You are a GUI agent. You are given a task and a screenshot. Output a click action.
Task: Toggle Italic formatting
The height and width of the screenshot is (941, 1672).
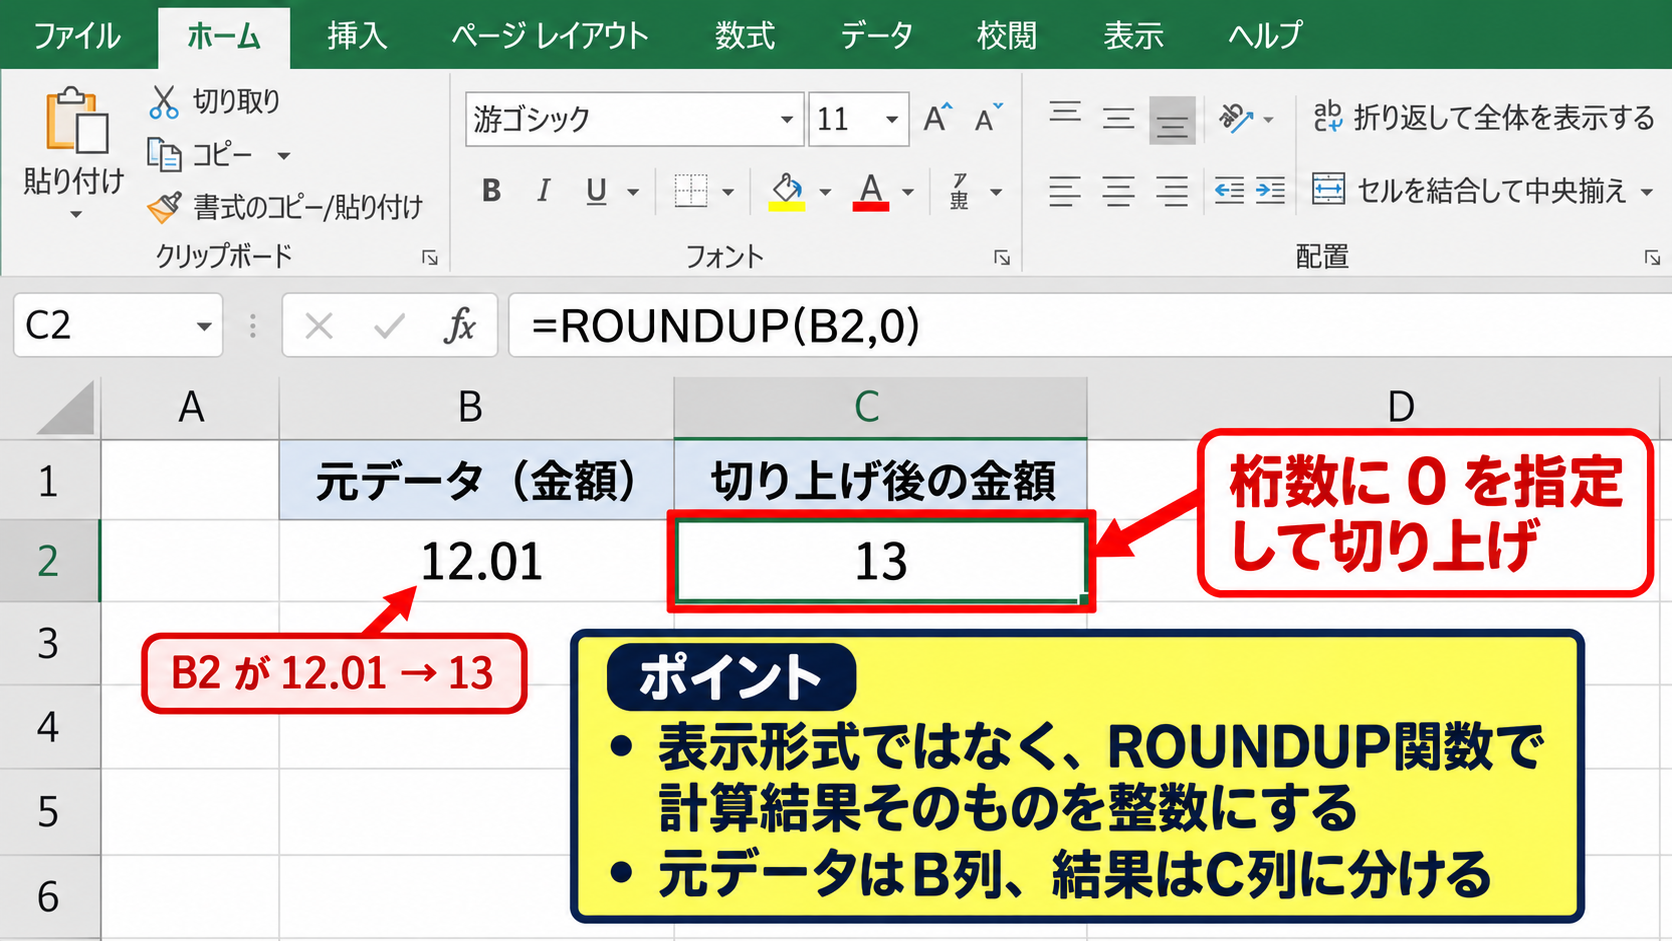coord(543,190)
